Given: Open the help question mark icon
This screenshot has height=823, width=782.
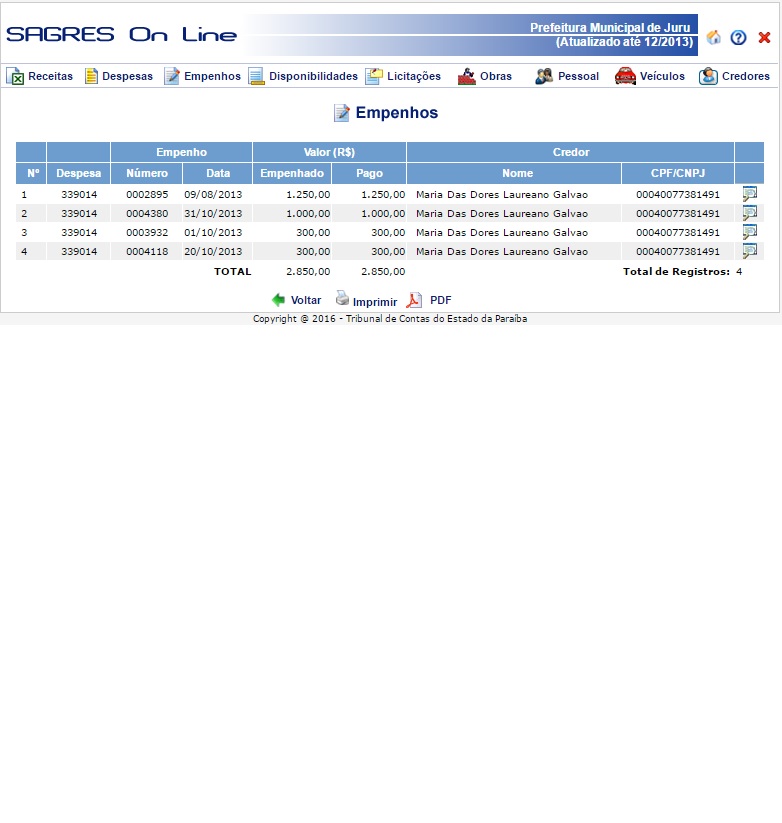Looking at the screenshot, I should pos(738,38).
